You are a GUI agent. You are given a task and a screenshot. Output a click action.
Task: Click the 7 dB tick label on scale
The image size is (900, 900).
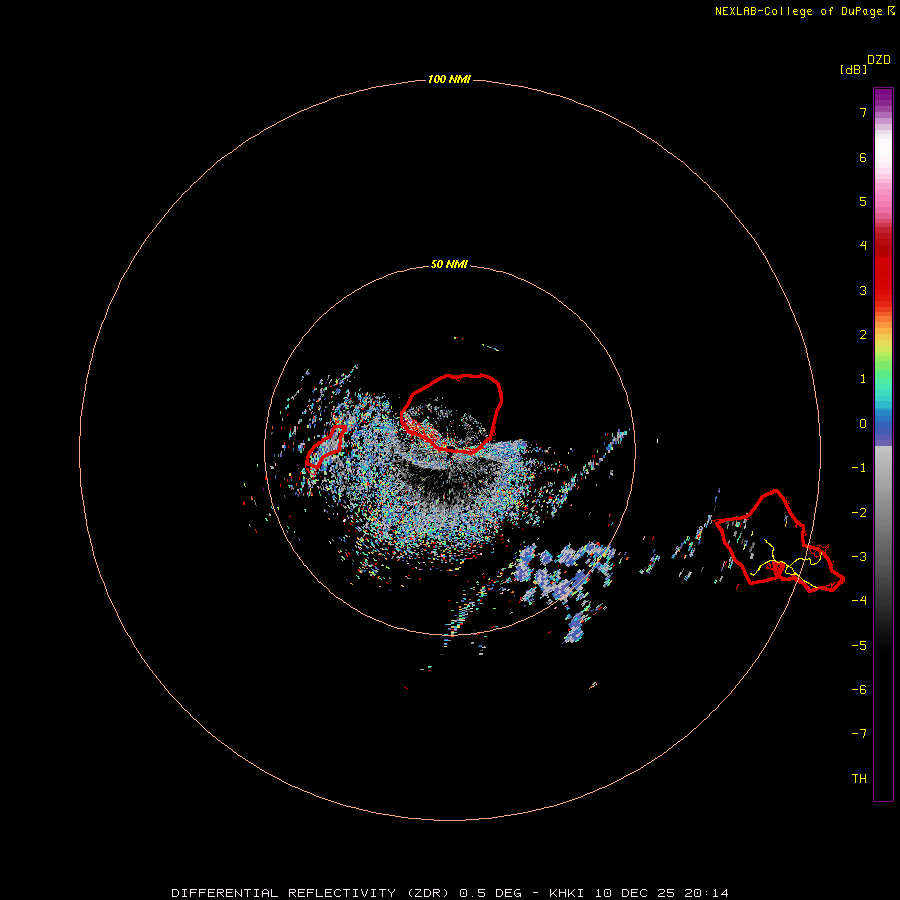(x=863, y=112)
